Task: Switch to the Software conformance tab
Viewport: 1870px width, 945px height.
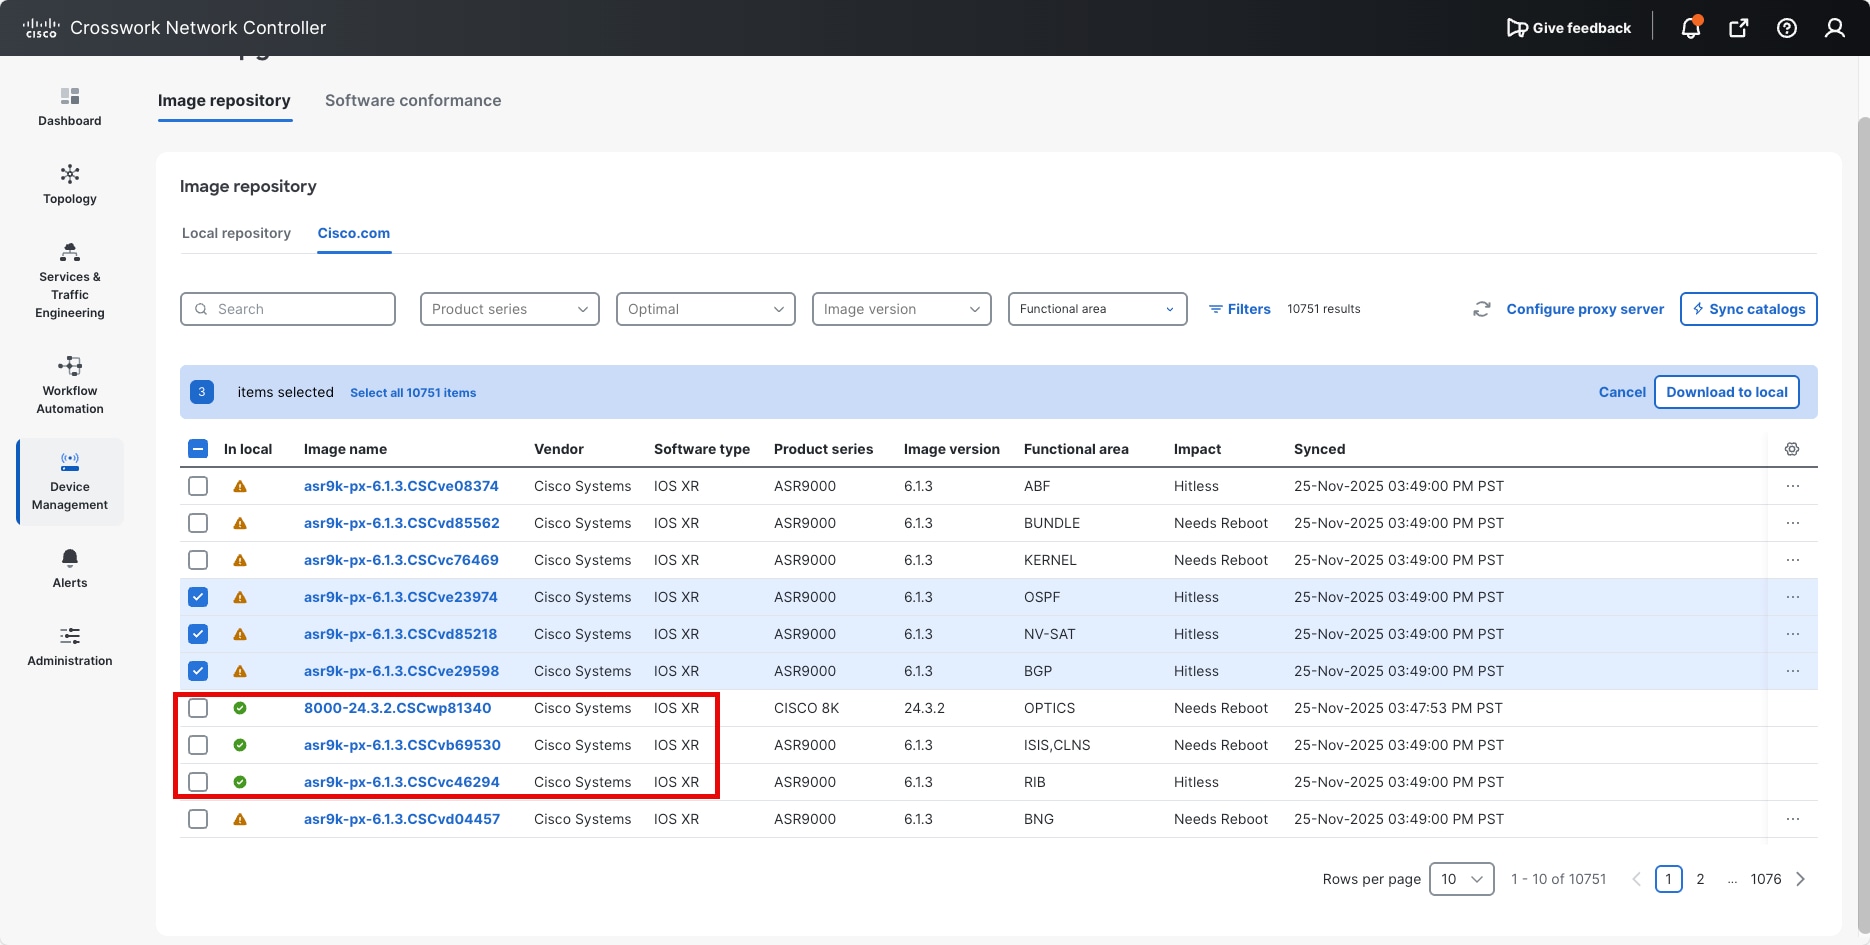Action: [x=413, y=100]
